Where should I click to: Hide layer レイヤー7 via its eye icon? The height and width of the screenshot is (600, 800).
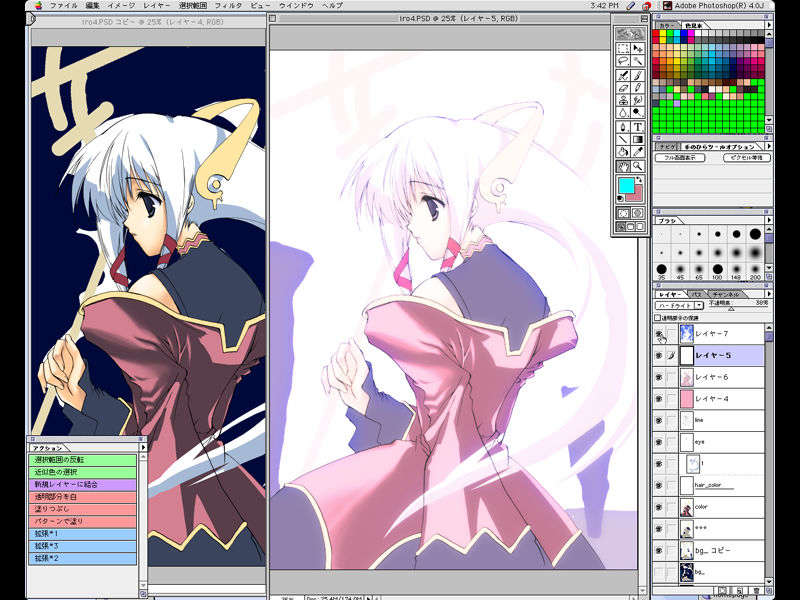coord(659,334)
